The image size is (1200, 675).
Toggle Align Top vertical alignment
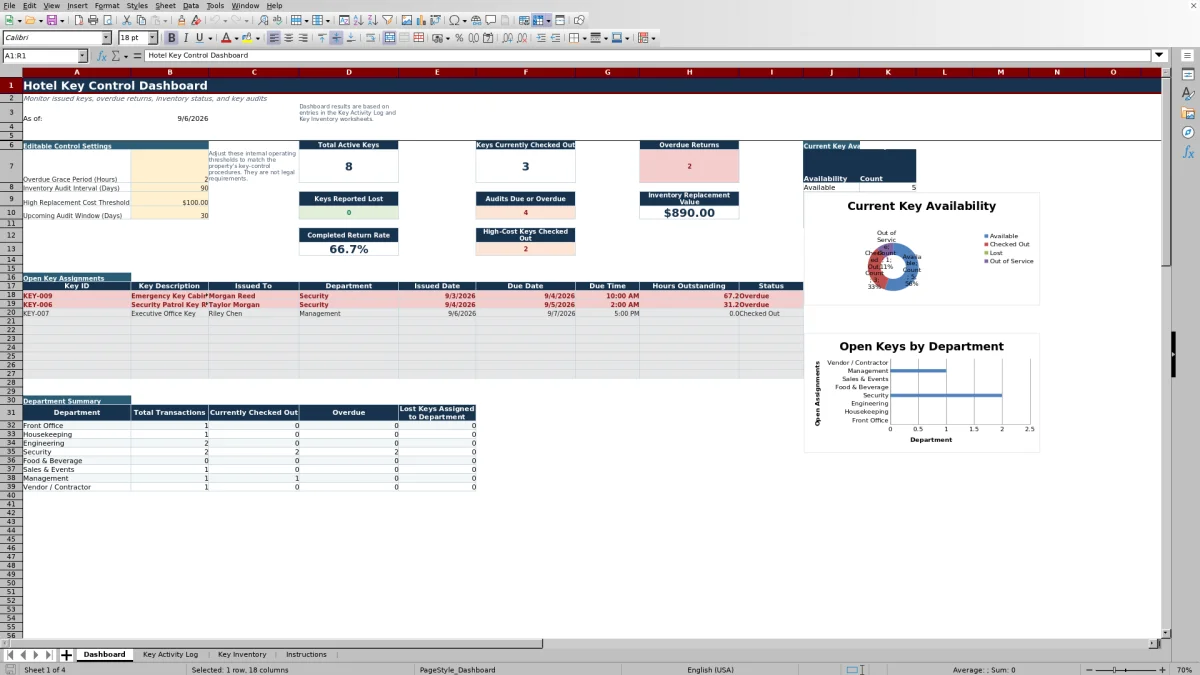pyautogui.click(x=321, y=38)
